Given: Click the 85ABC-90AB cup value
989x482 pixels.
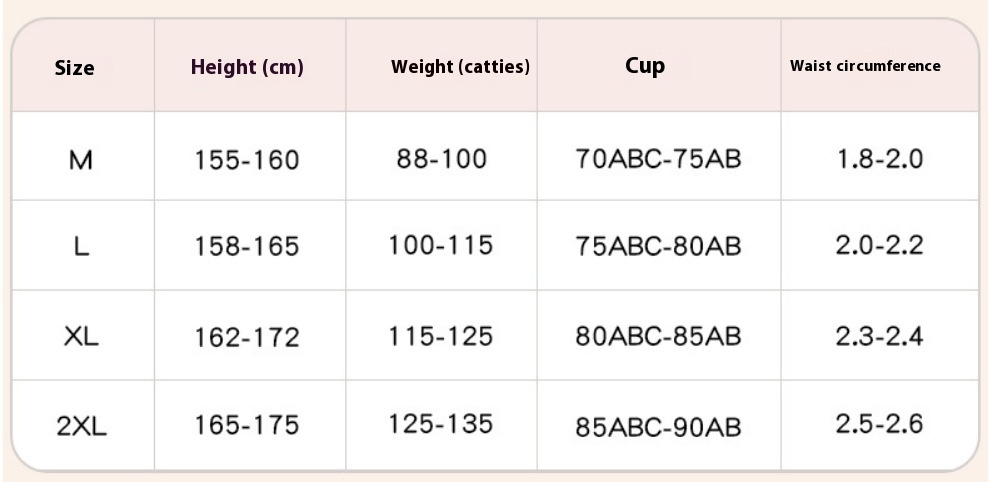Looking at the screenshot, I should tap(658, 426).
